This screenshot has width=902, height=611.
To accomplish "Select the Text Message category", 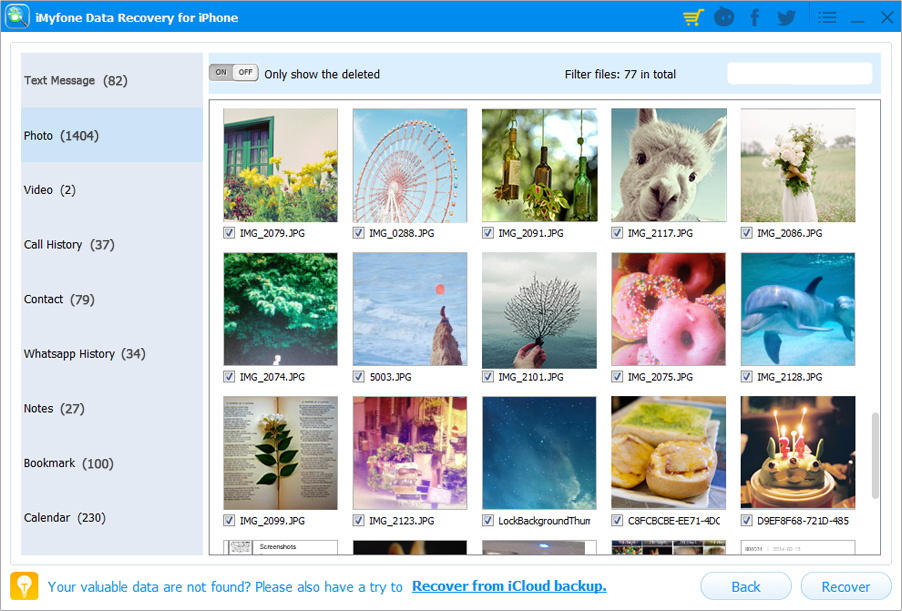I will (111, 80).
